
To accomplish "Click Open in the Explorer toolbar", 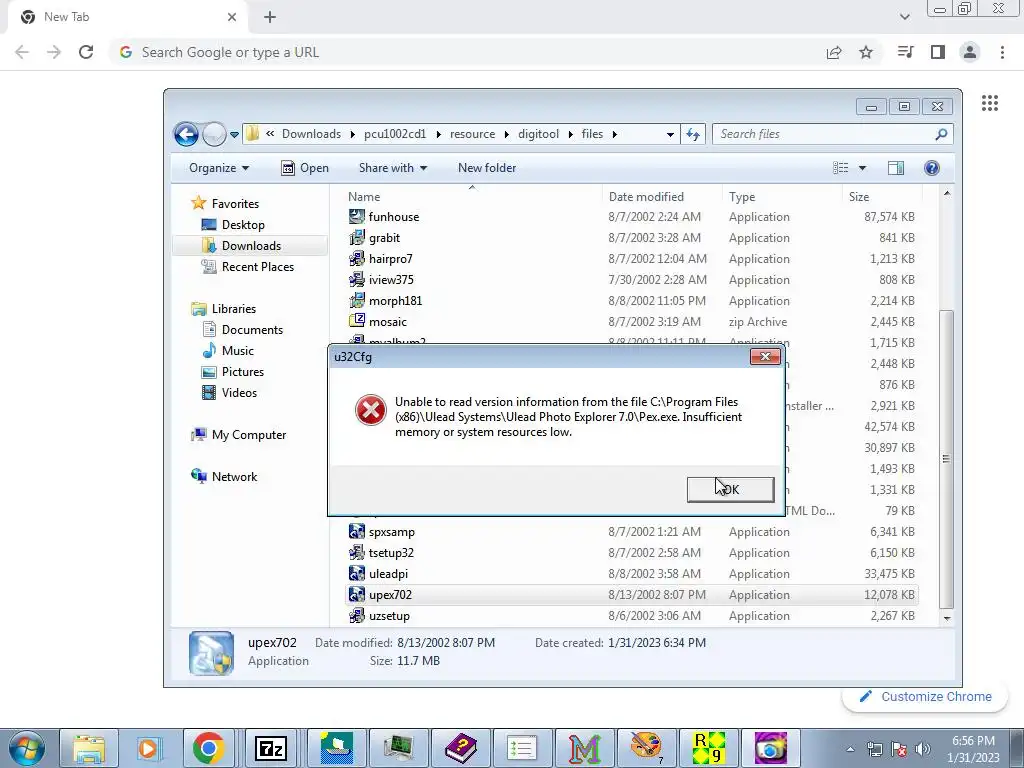I will pyautogui.click(x=305, y=168).
